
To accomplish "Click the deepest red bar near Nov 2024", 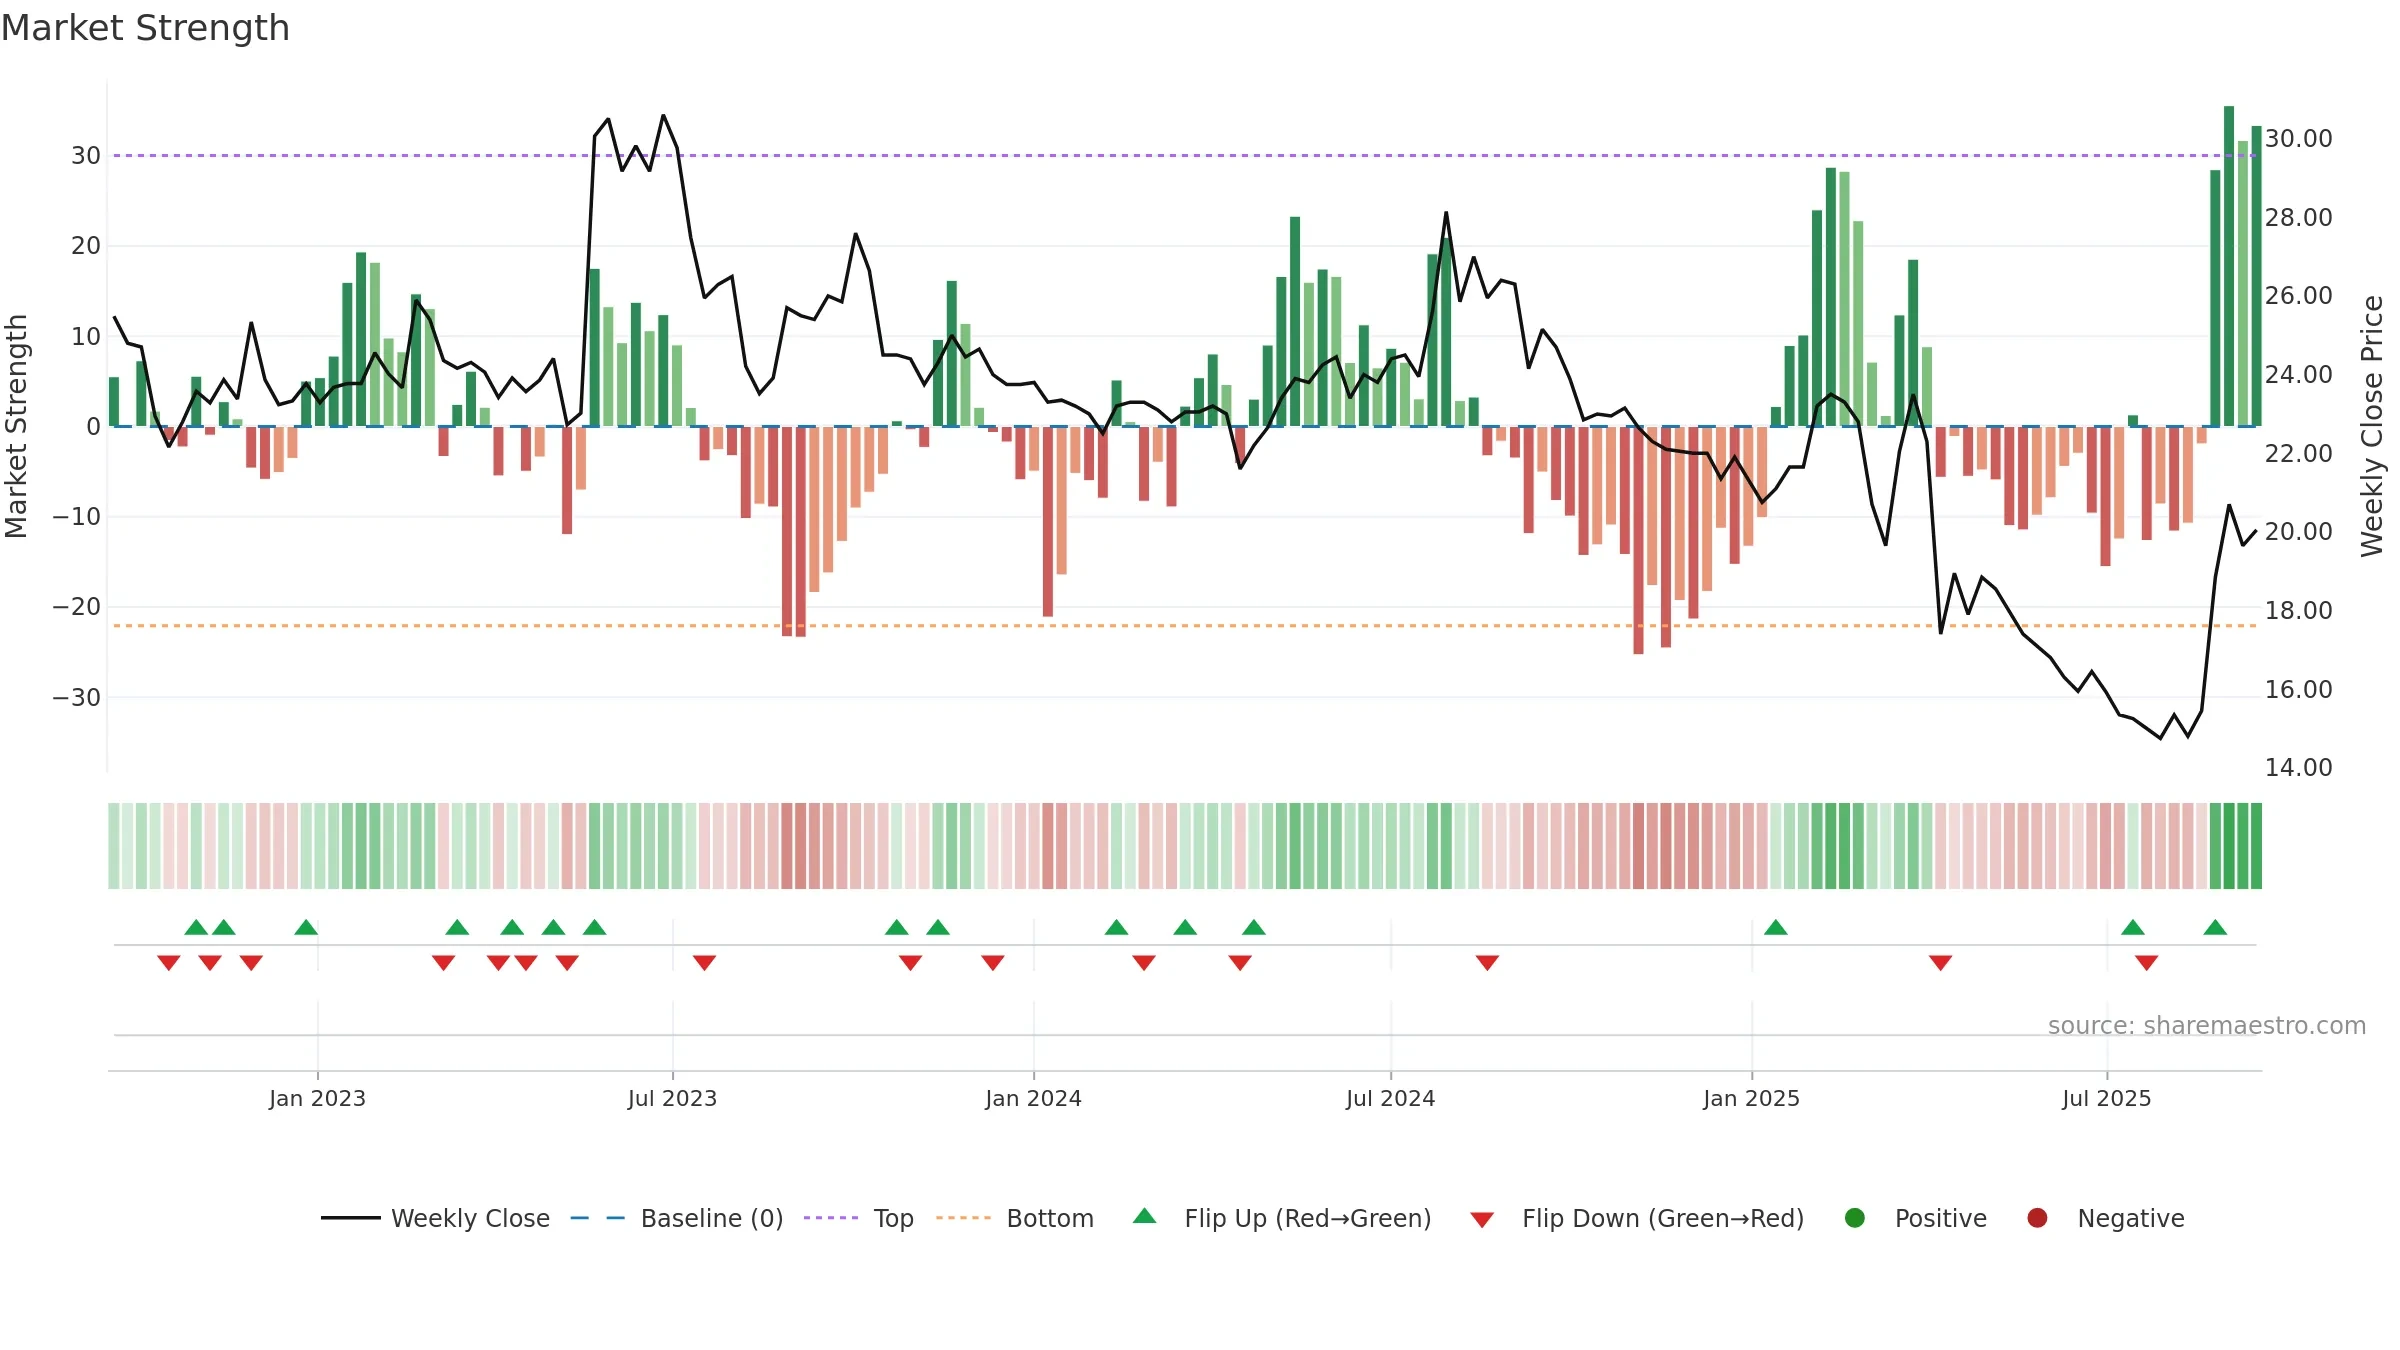I will (1638, 541).
